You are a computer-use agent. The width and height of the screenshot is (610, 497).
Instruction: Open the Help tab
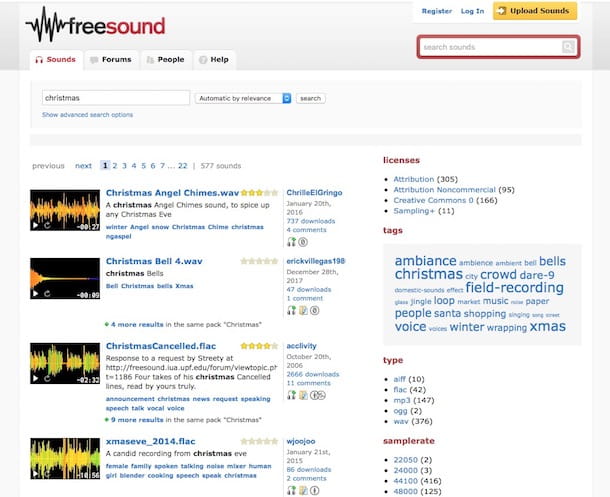click(213, 60)
